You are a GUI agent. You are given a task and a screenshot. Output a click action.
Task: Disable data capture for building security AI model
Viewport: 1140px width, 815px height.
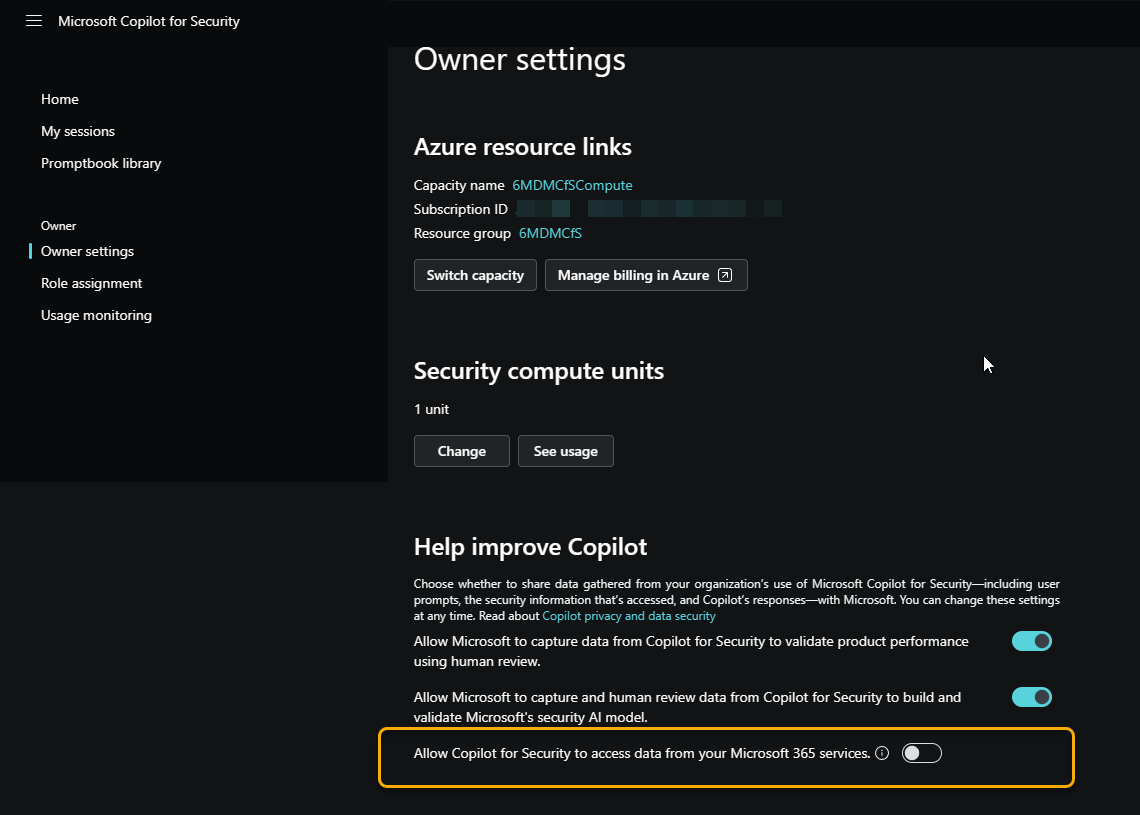(x=1032, y=697)
